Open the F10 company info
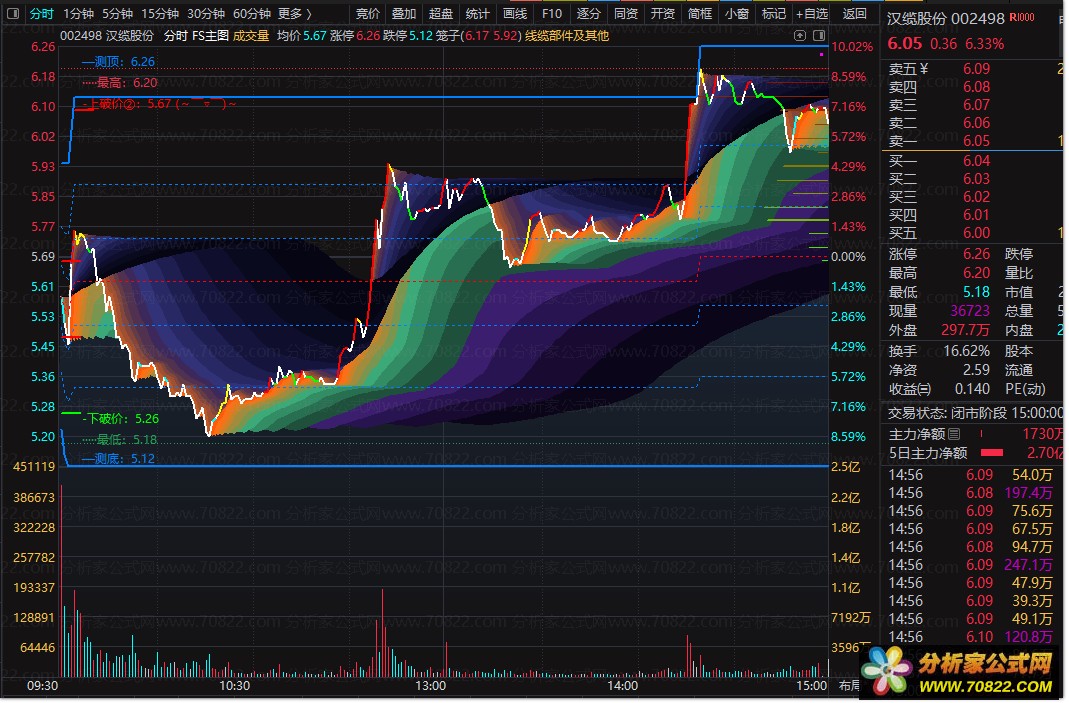The image size is (1069, 703). (x=552, y=14)
